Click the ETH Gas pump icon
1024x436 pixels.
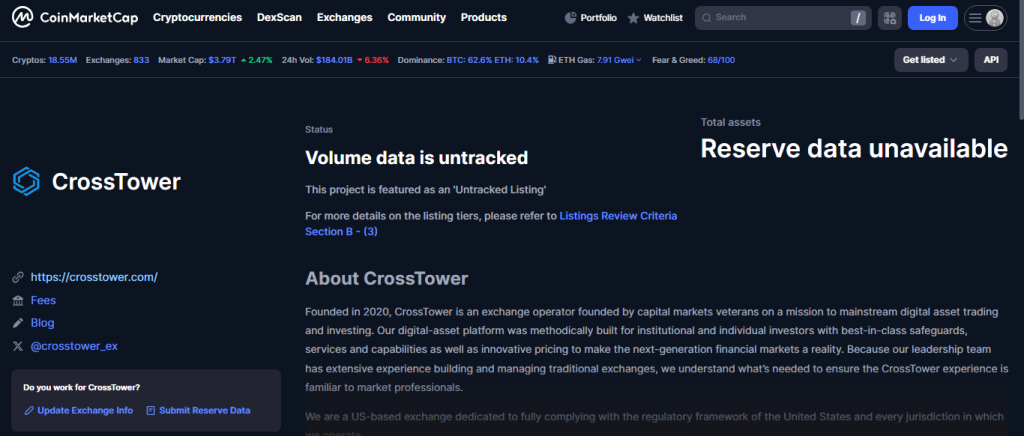[549, 60]
